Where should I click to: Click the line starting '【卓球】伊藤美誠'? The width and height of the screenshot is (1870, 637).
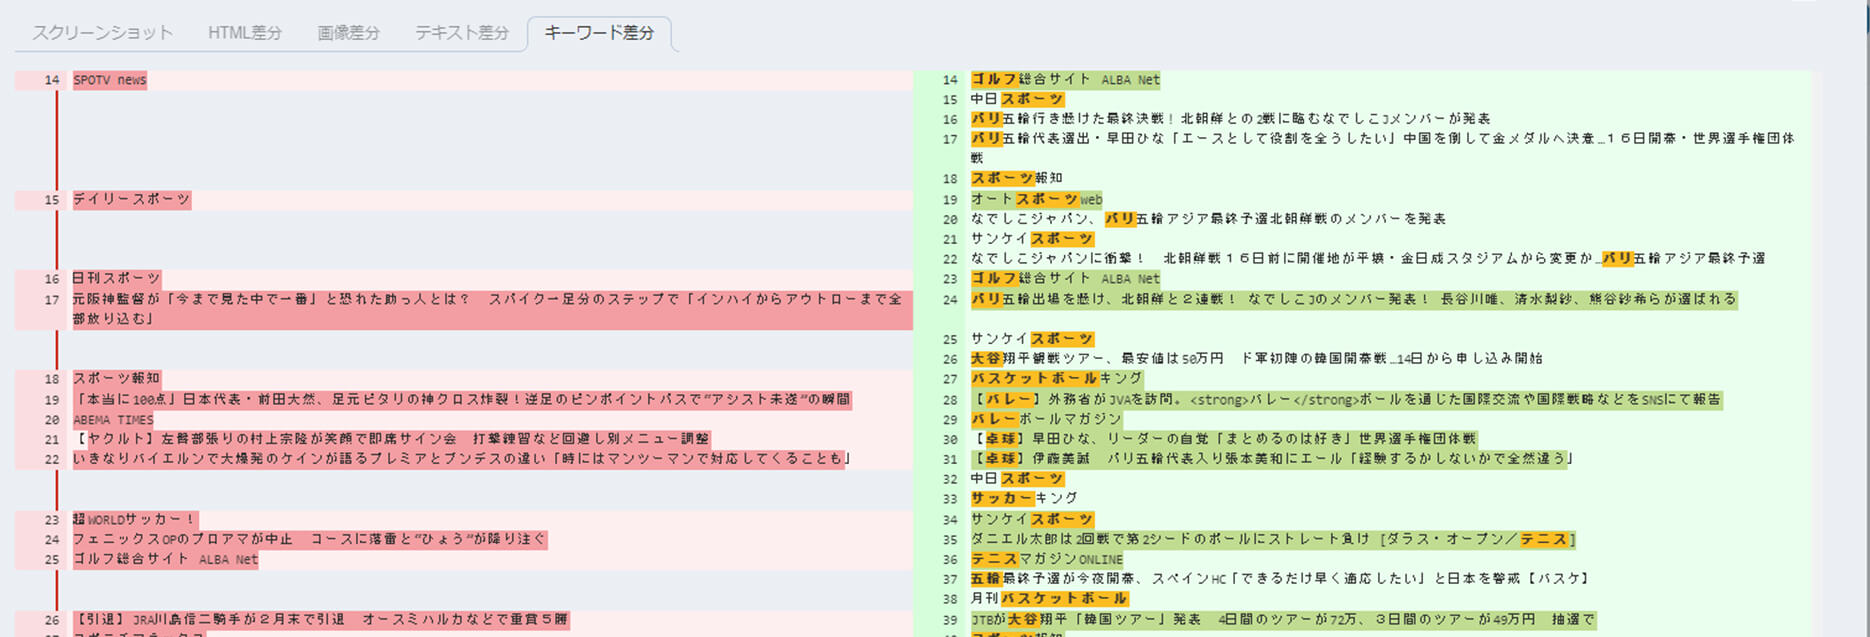(1273, 459)
